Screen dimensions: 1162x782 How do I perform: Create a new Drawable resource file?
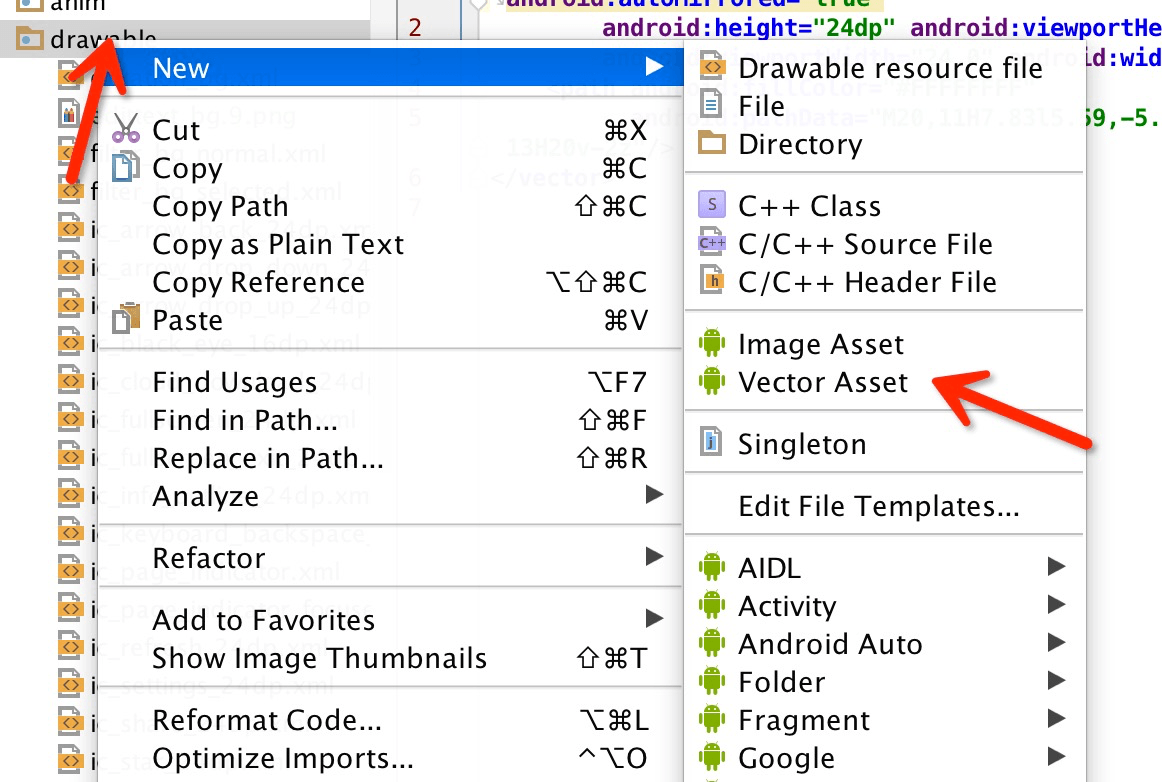point(886,67)
